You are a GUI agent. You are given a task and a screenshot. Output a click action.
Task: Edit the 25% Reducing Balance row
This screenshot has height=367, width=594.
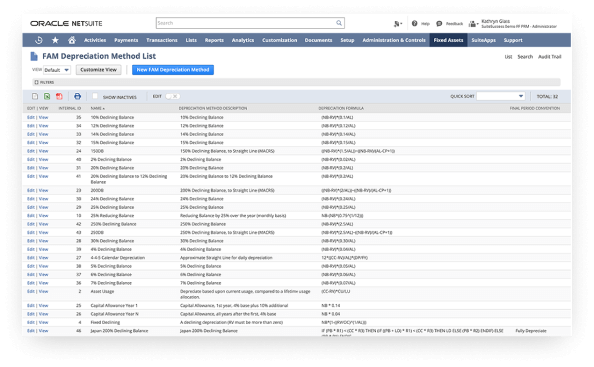(x=31, y=216)
